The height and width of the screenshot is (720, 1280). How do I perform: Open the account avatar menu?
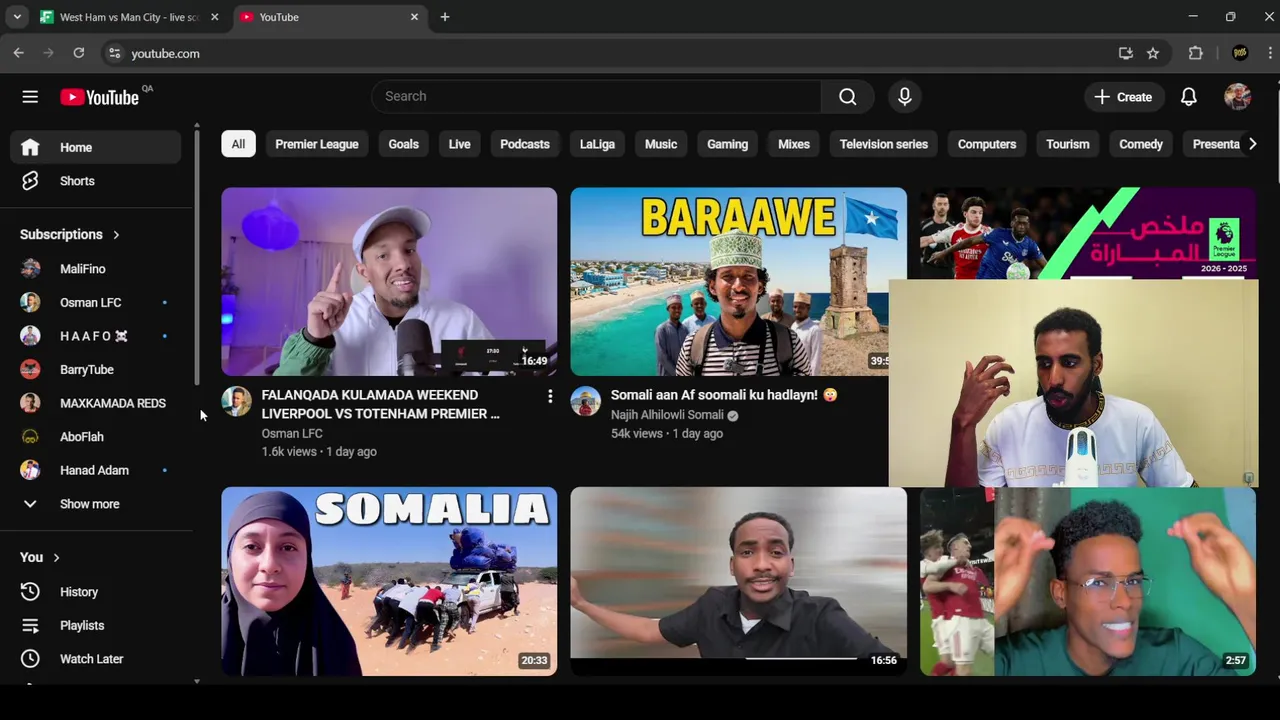point(1237,97)
